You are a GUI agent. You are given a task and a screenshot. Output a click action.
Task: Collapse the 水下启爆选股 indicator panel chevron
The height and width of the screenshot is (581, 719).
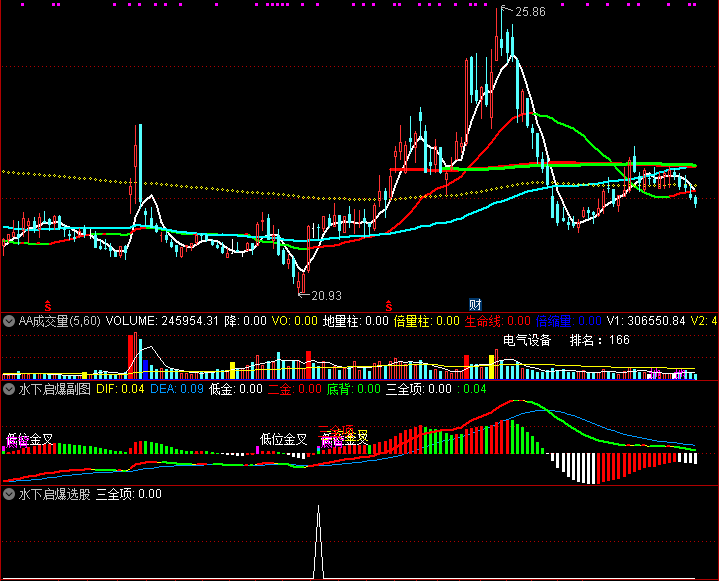pos(9,494)
